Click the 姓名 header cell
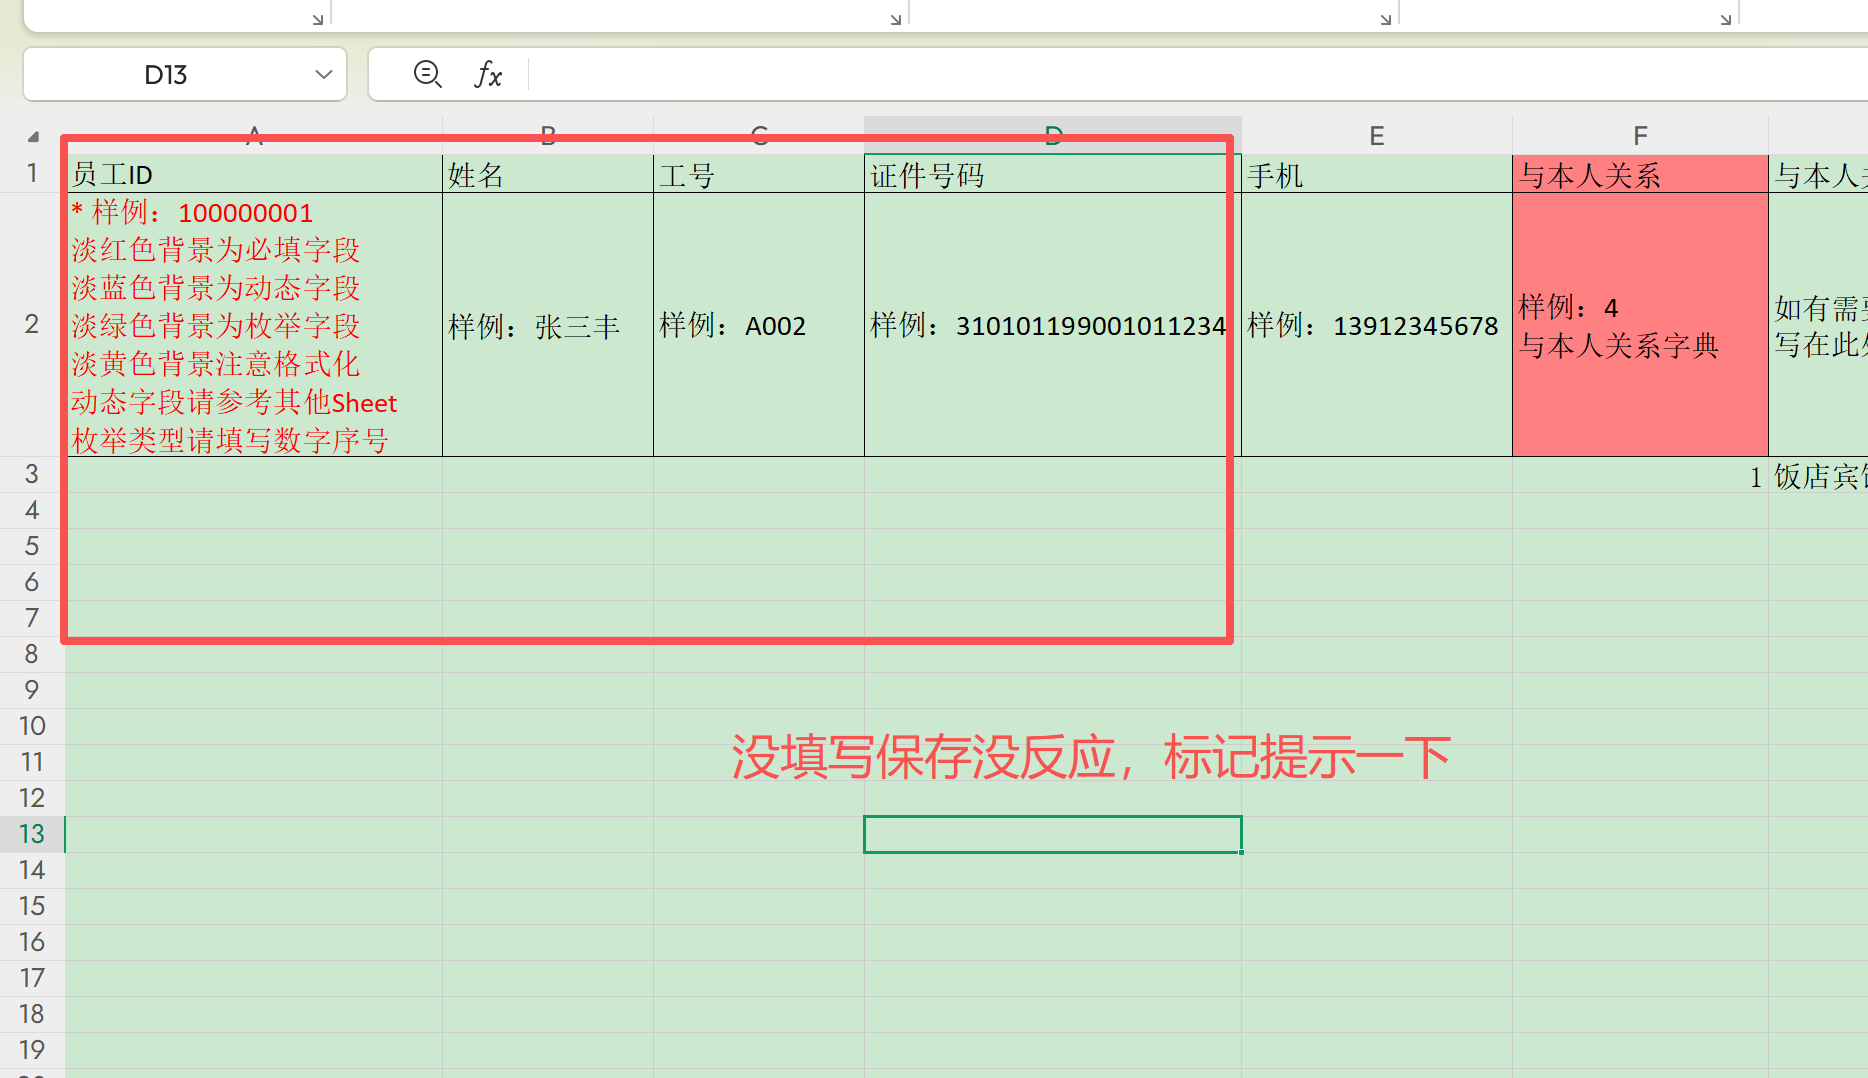 coord(547,175)
